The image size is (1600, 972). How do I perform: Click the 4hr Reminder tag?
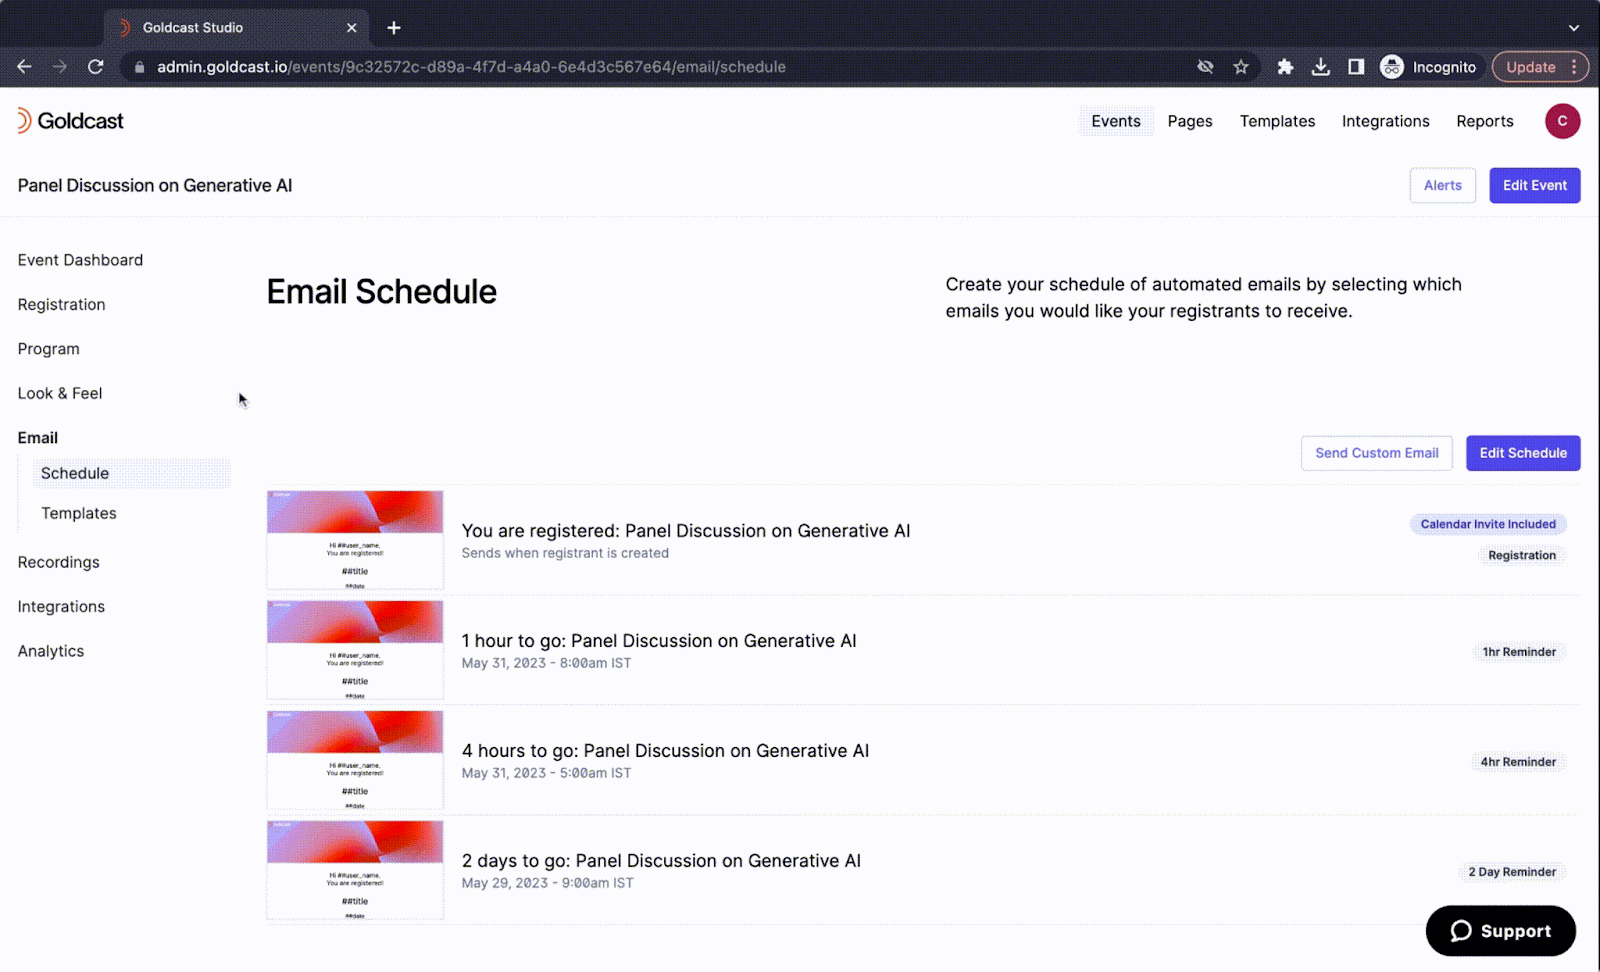[x=1518, y=762]
